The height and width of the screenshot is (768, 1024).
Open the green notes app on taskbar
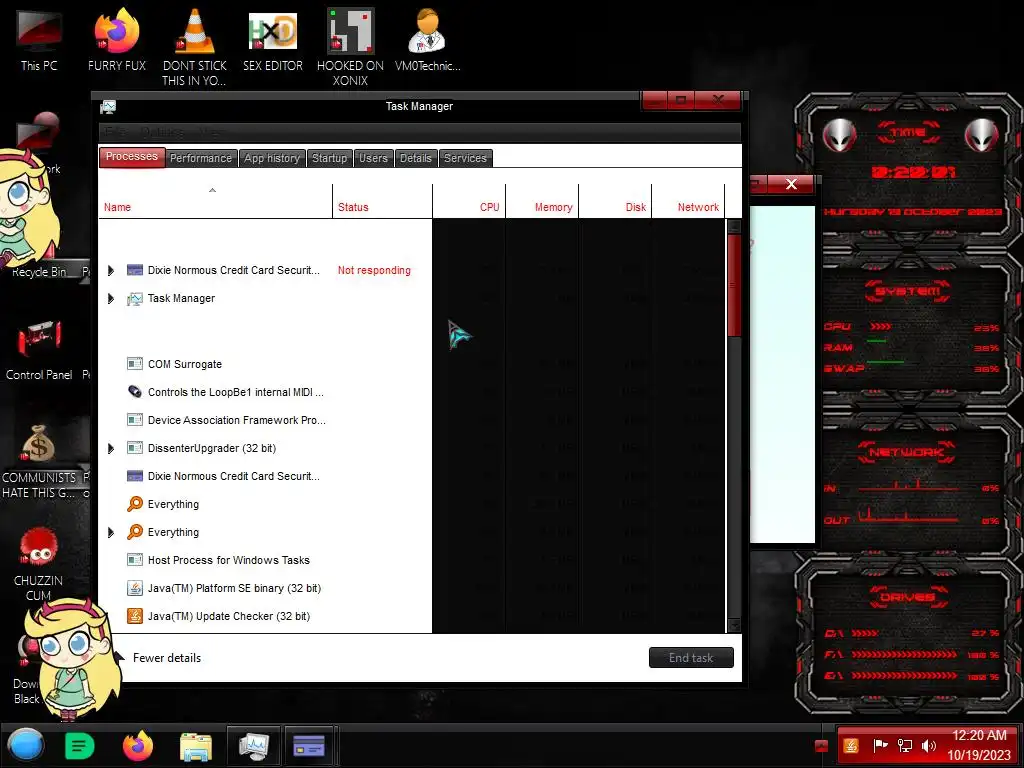[80, 746]
